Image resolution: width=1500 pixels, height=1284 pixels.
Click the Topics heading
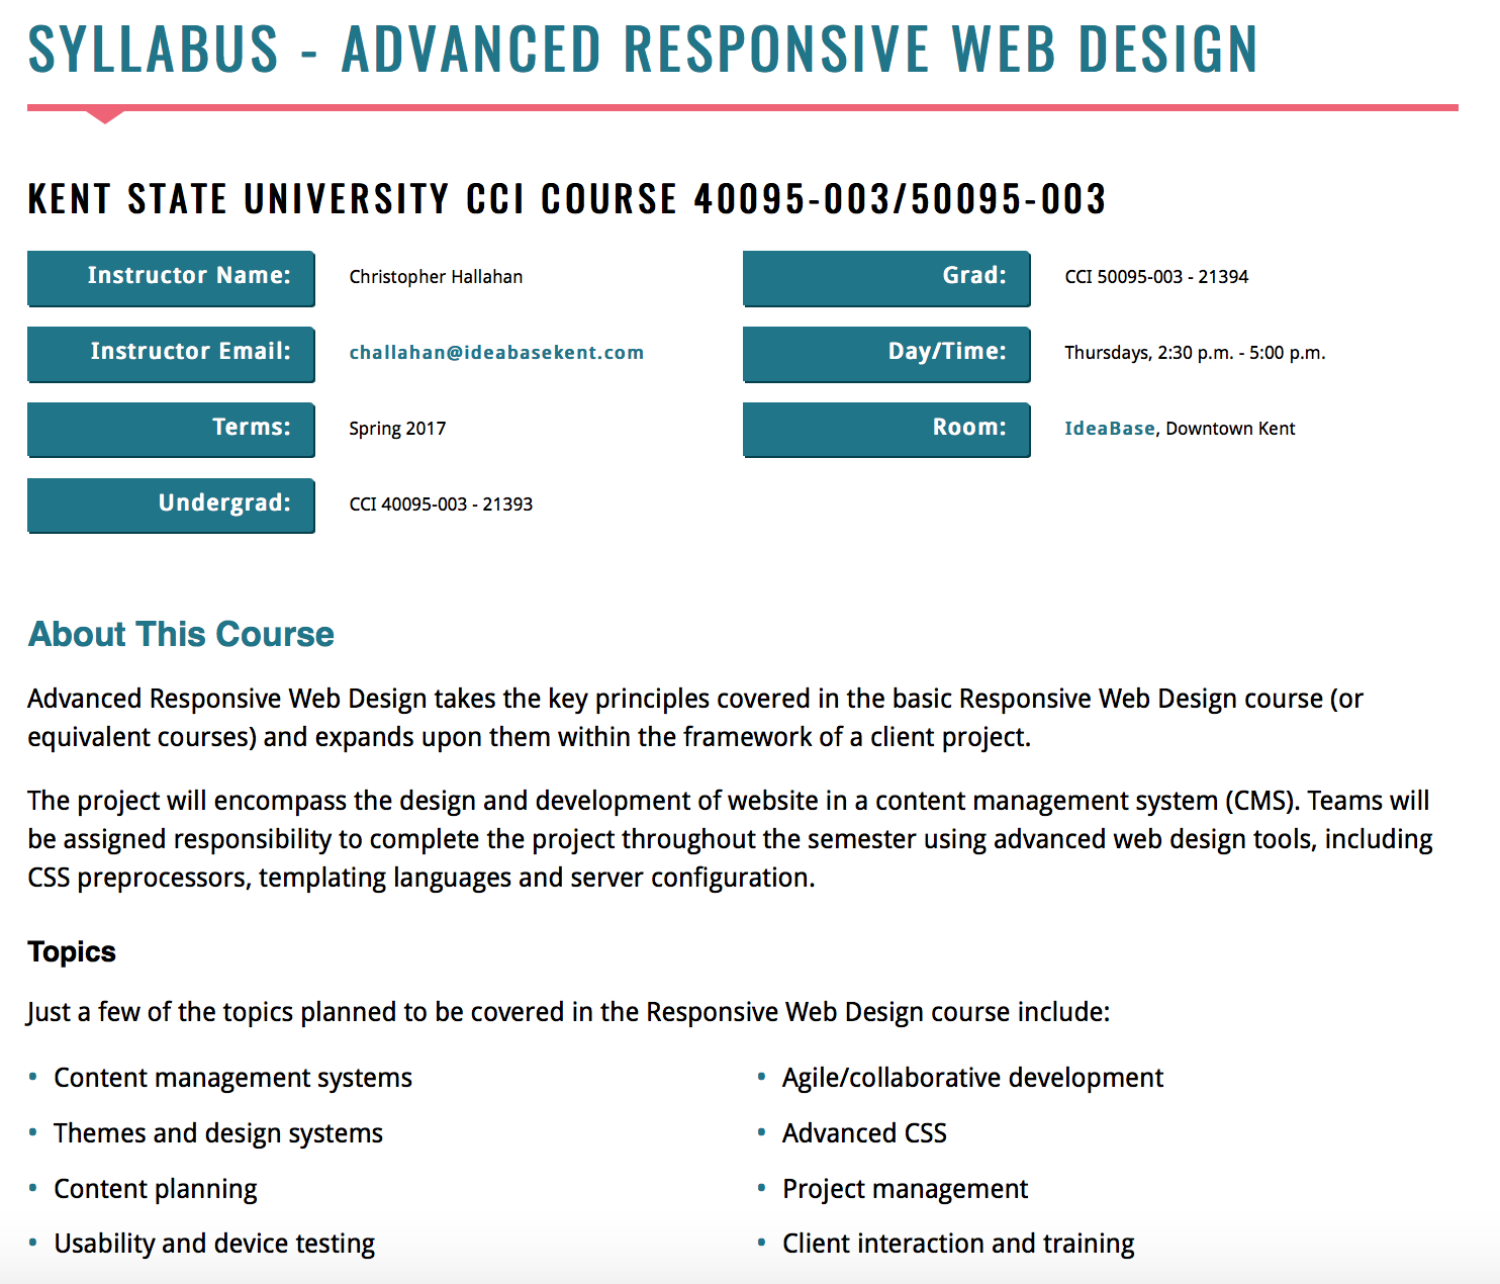tap(70, 951)
